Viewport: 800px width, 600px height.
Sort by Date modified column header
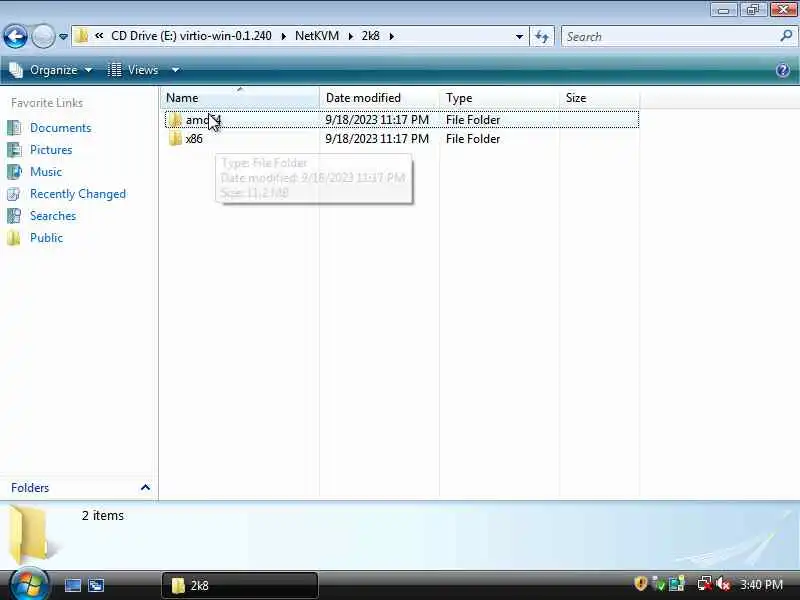(x=379, y=97)
